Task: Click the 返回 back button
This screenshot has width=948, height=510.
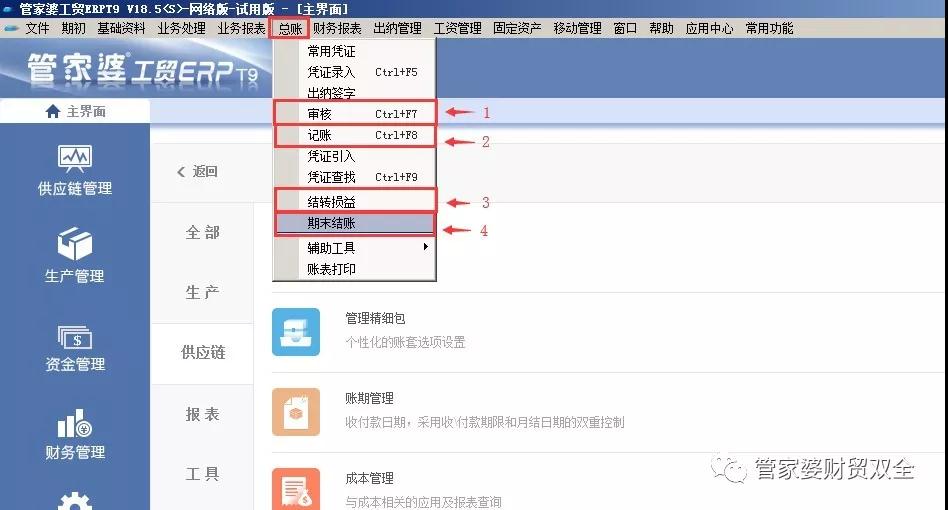Action: [197, 172]
